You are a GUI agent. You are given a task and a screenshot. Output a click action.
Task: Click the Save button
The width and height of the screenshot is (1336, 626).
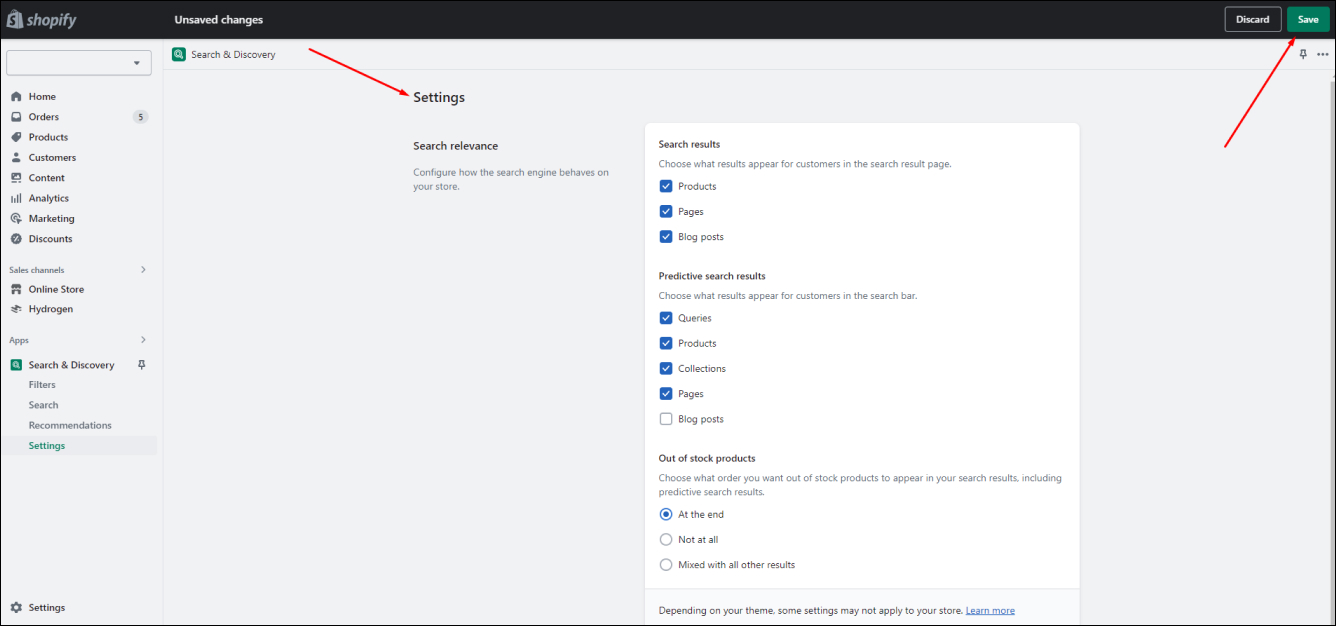(x=1308, y=19)
